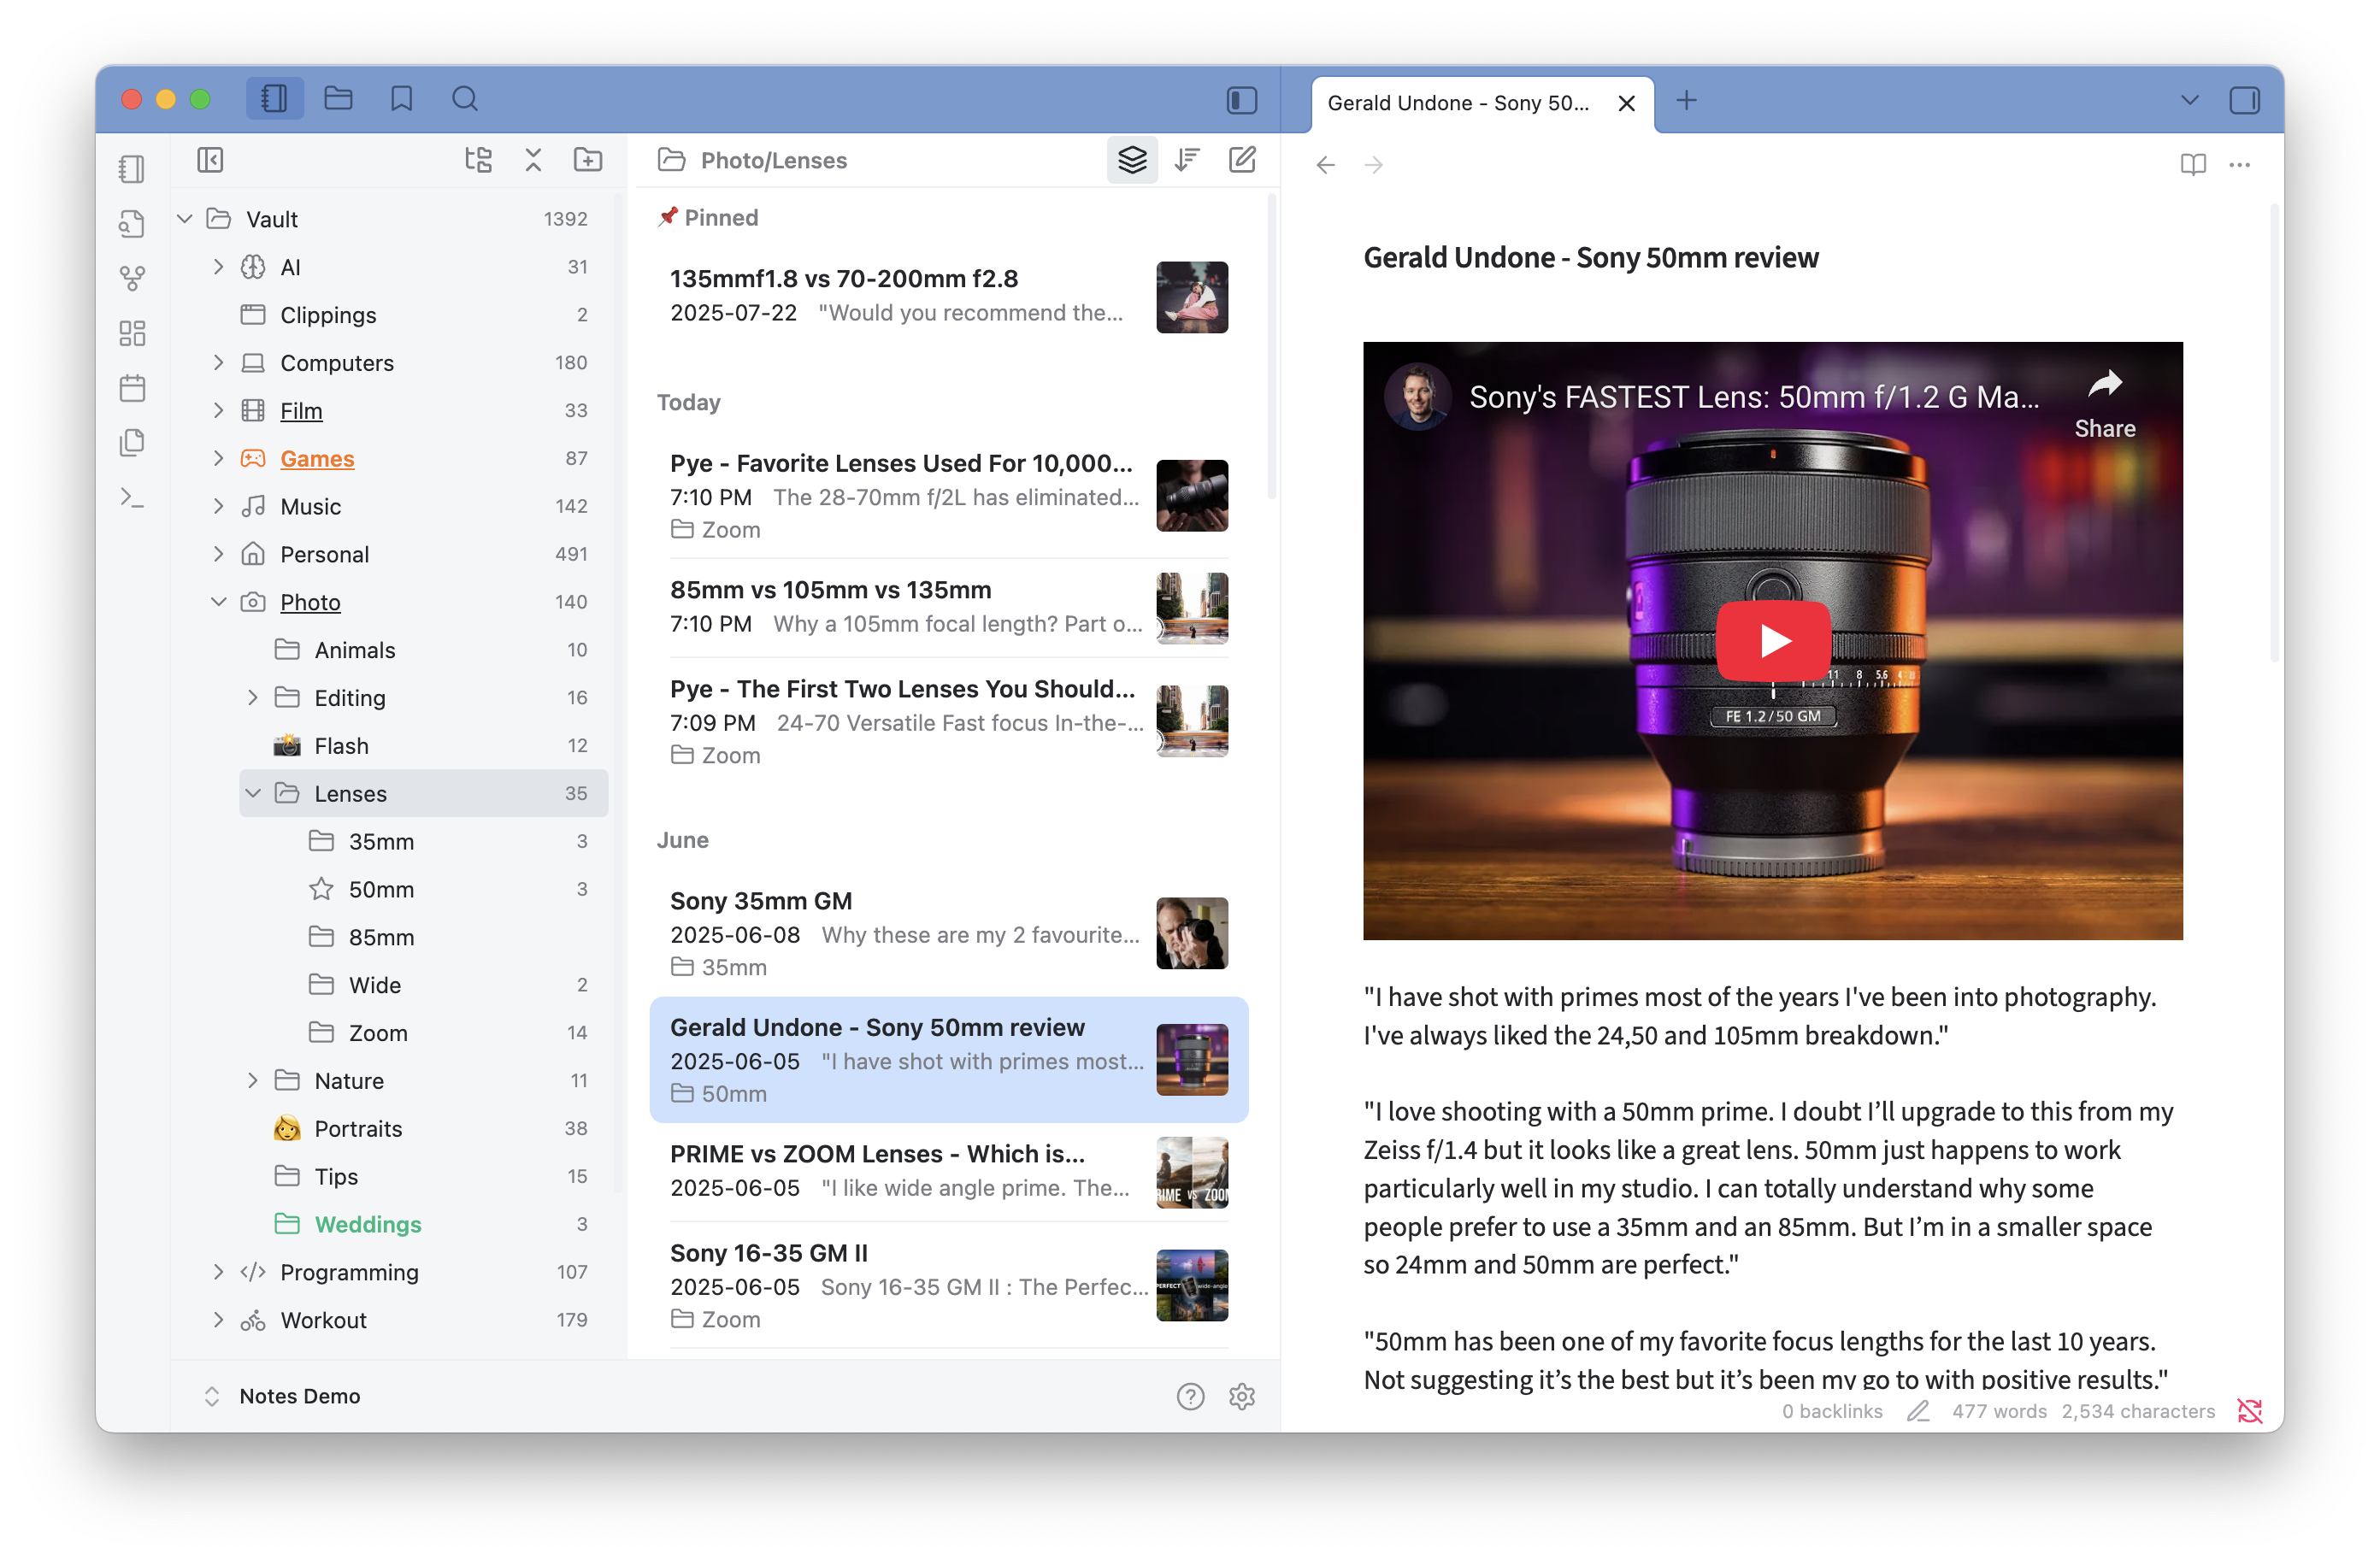Viewport: 2380px width, 1559px height.
Task: Open the templates copy ribbon icon
Action: tap(132, 442)
